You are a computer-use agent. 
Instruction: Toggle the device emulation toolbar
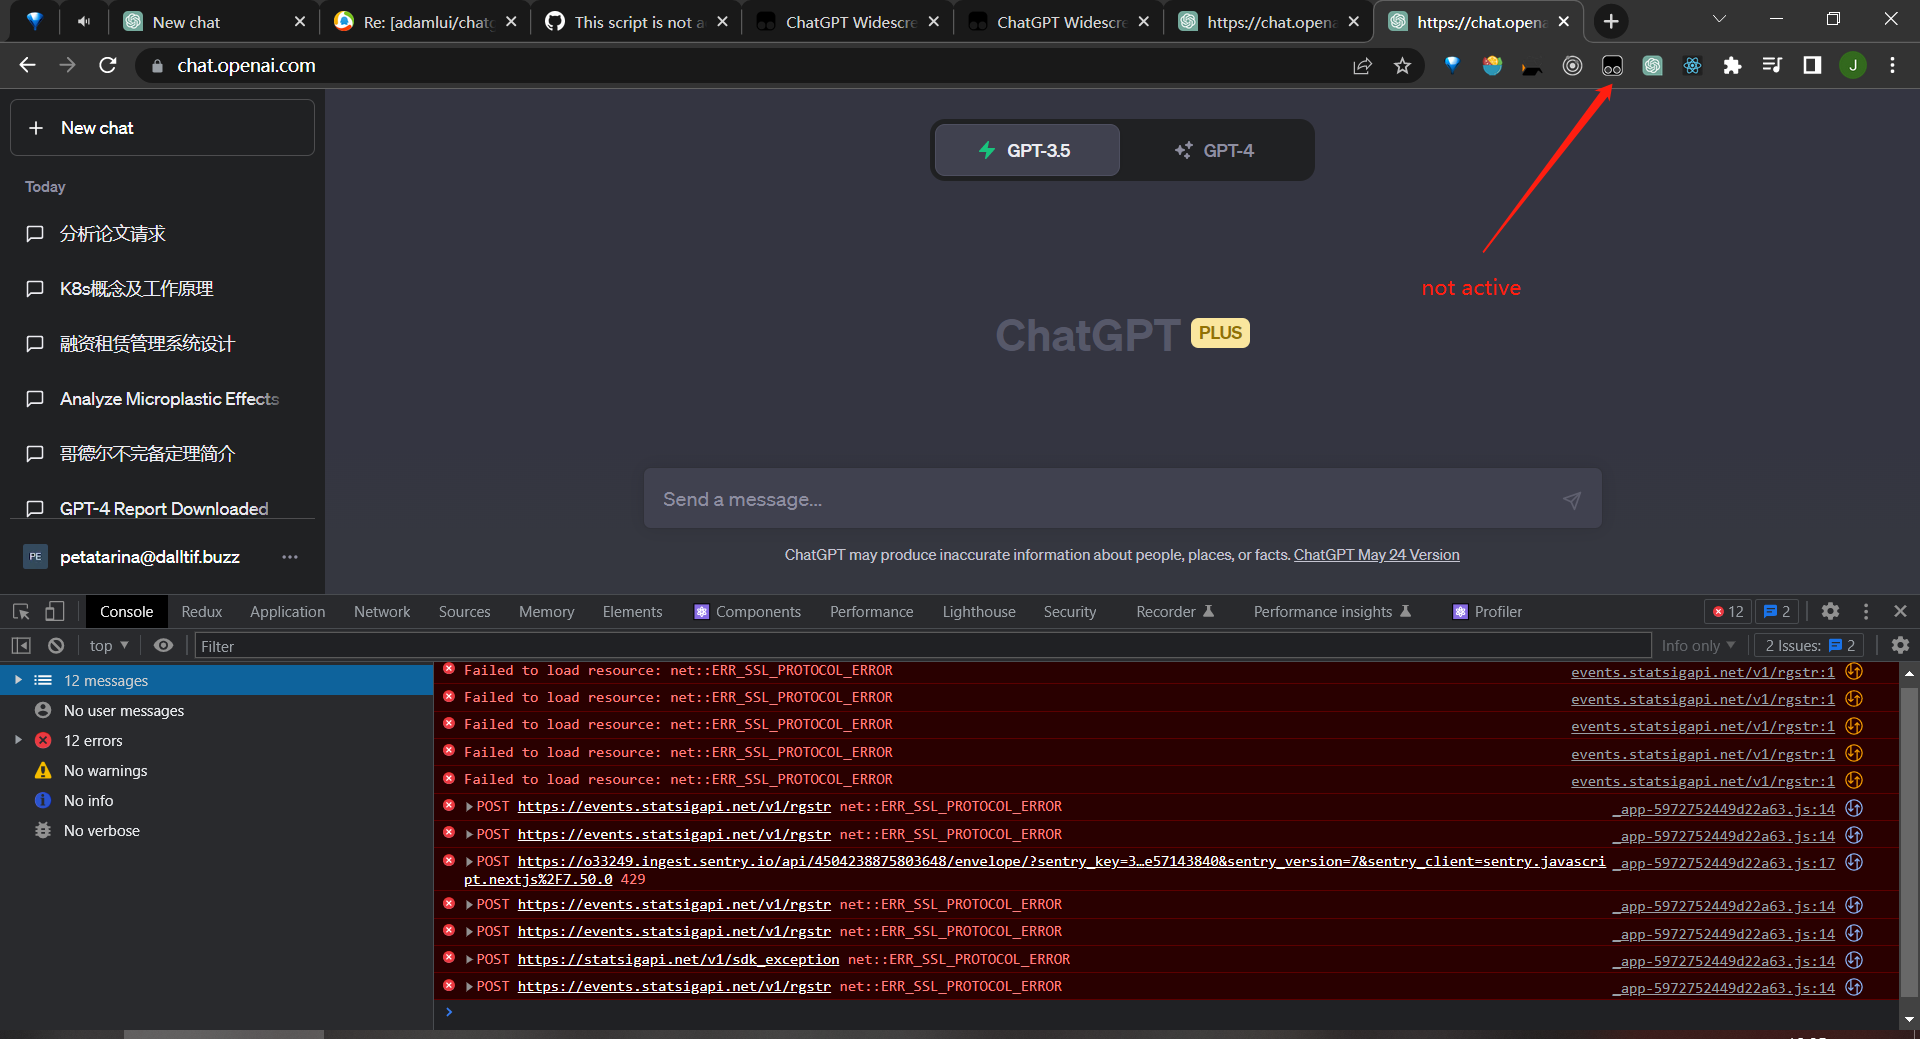tap(55, 611)
